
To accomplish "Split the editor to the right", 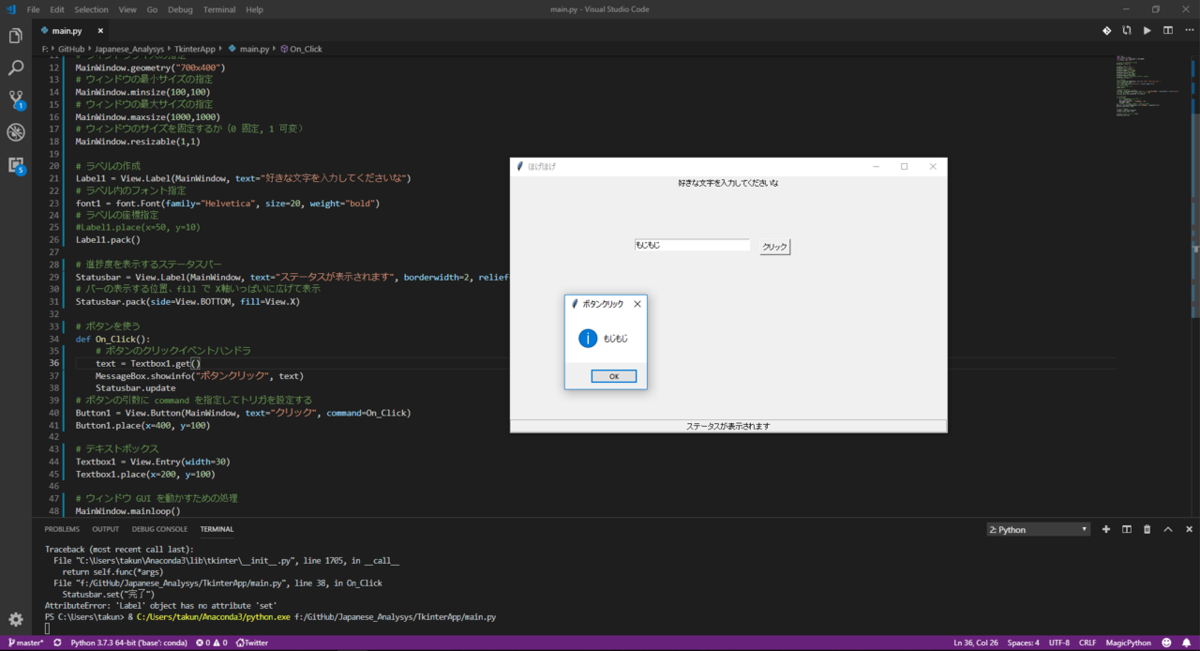I will click(x=1168, y=31).
